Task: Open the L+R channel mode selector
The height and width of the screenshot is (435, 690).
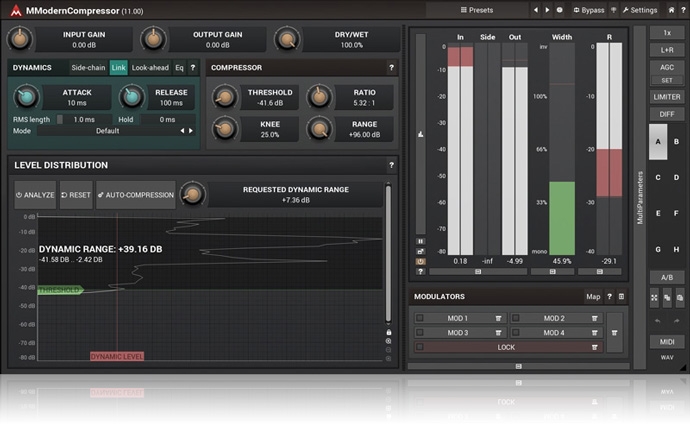Action: click(x=667, y=50)
